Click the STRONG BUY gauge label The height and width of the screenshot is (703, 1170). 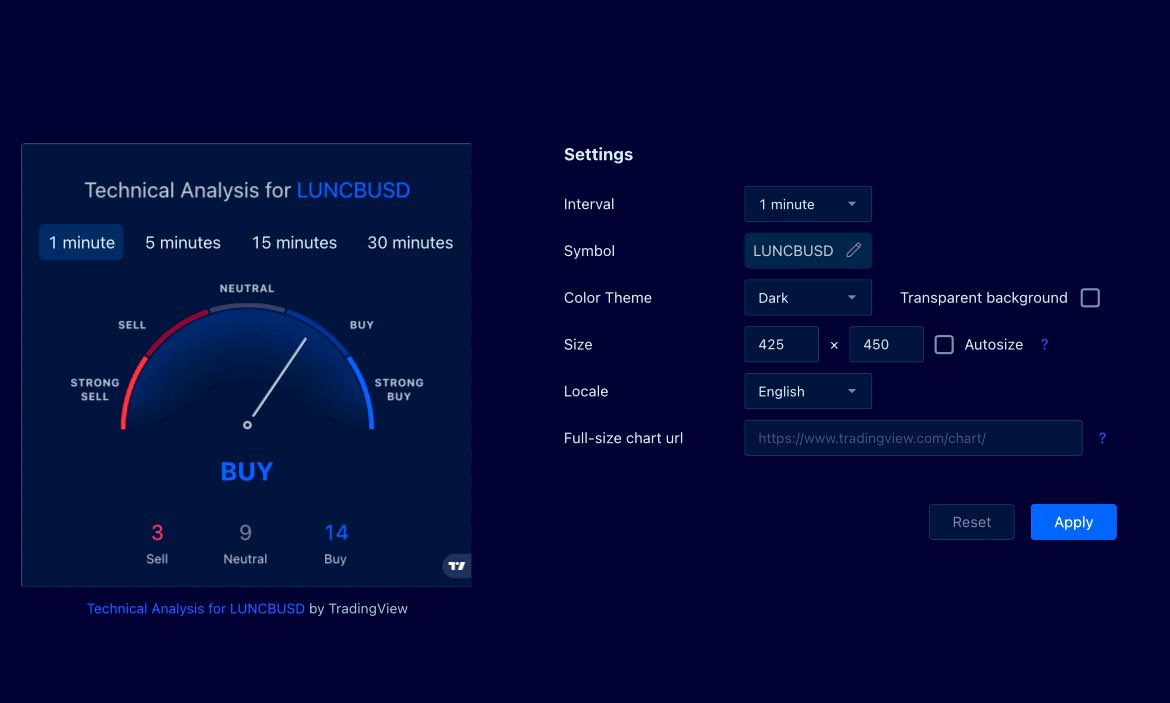tap(399, 390)
